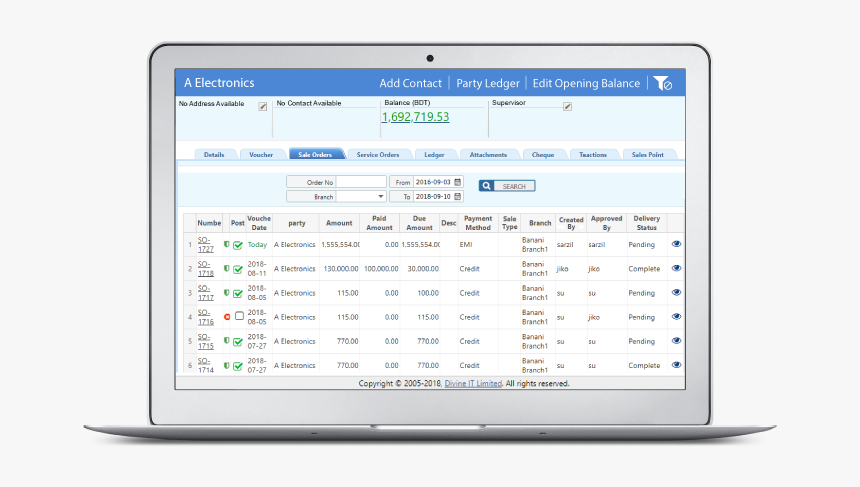Click the From date field 2016-09-03

click(x=433, y=182)
